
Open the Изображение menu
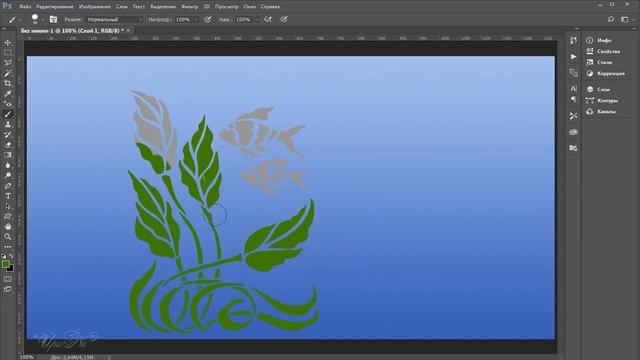95,7
